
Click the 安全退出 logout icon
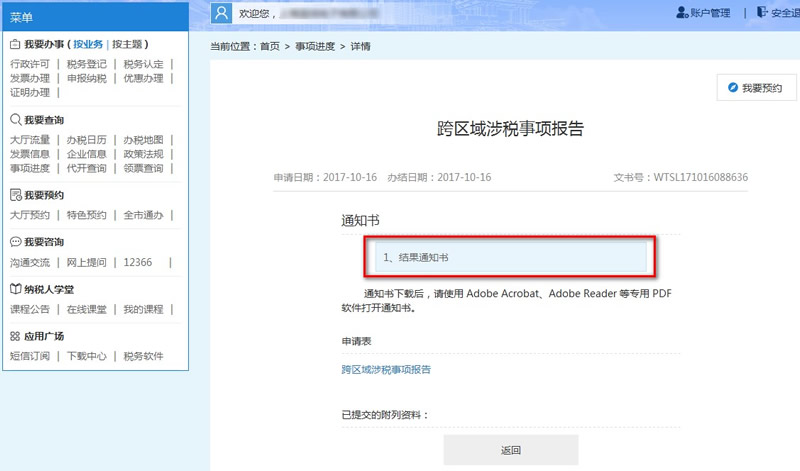point(763,13)
